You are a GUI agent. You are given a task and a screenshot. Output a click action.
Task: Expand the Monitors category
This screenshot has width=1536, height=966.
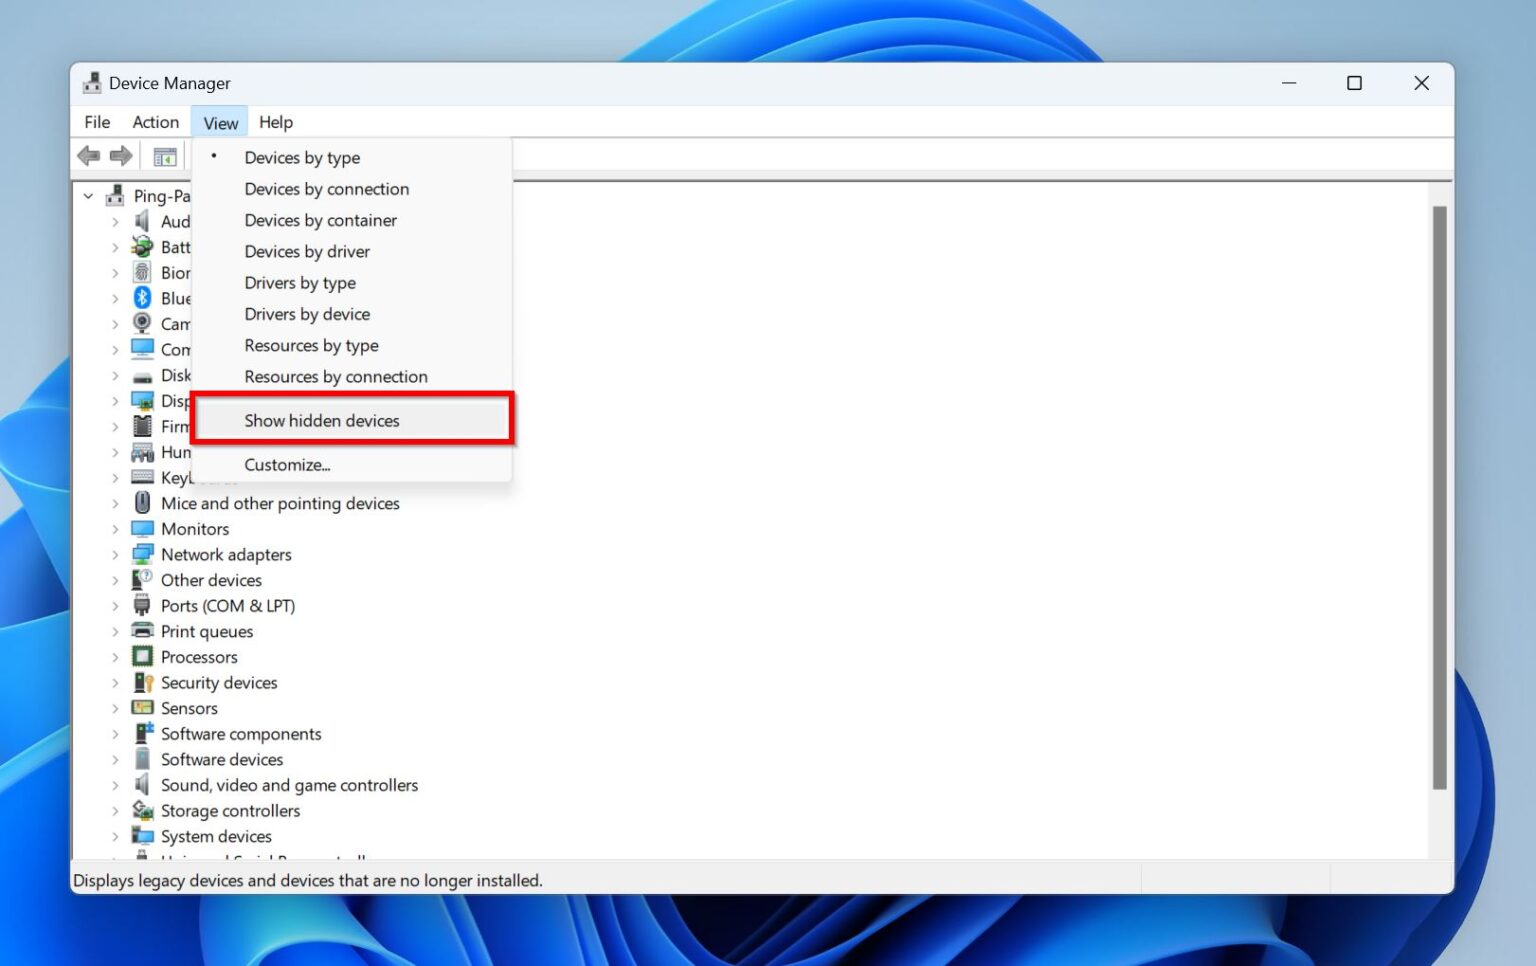(115, 529)
